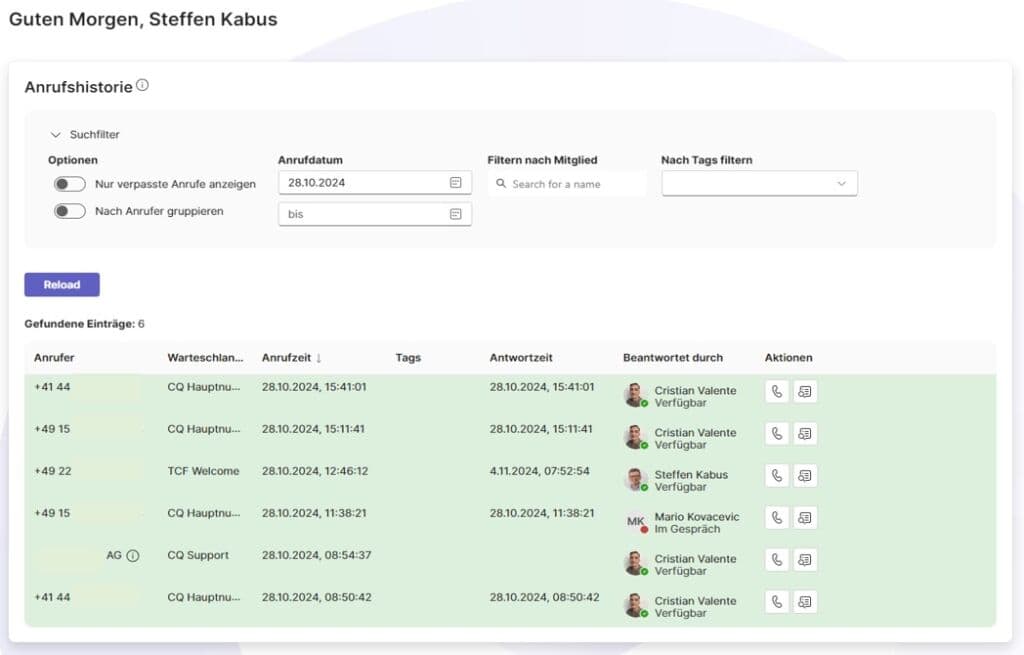
Task: Click the call time 28.10.2024, 11:38:21
Action: point(314,513)
